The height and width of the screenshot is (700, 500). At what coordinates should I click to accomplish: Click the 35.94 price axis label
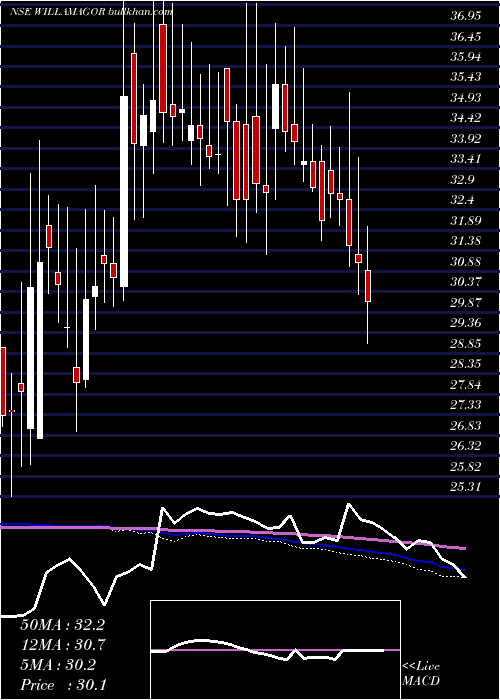click(466, 57)
